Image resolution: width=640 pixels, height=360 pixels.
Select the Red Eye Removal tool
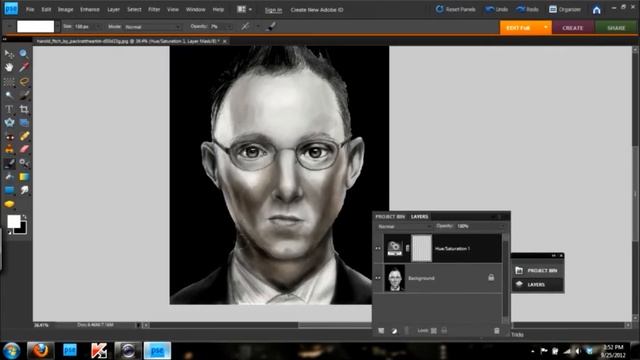point(9,136)
